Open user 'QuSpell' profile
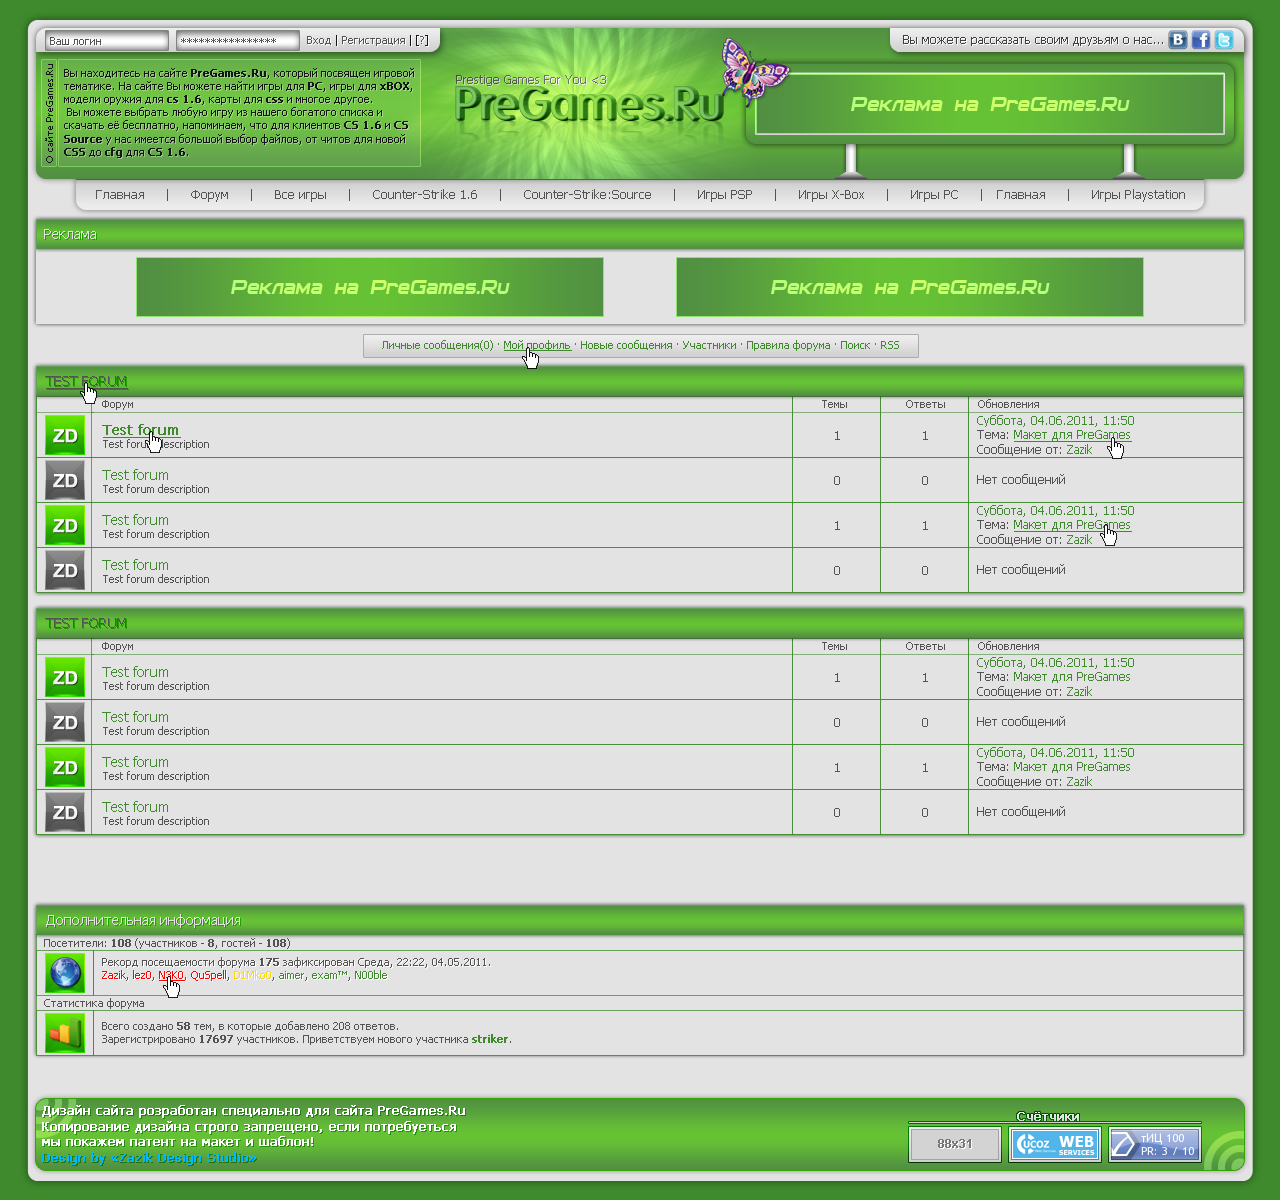The width and height of the screenshot is (1280, 1200). [x=208, y=976]
